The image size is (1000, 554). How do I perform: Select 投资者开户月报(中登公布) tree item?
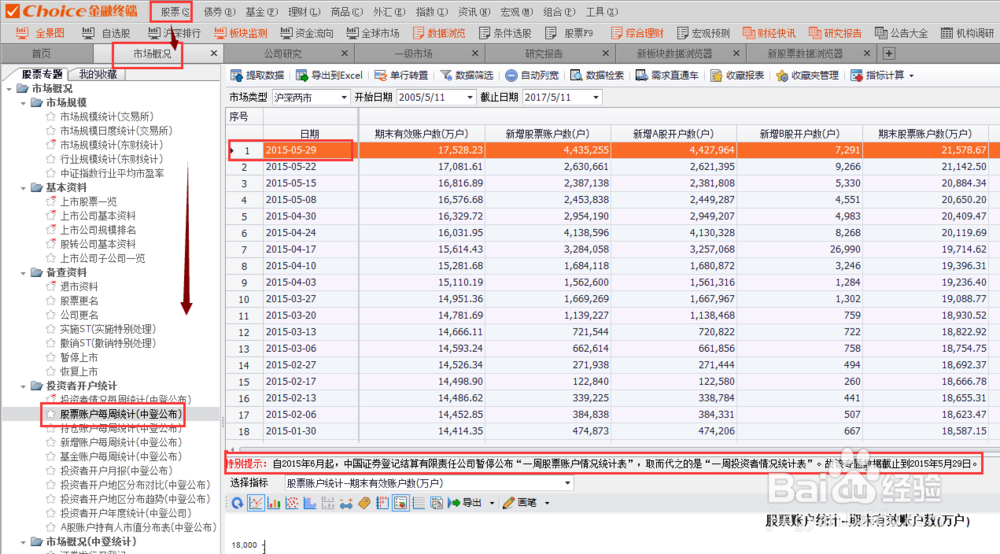coord(116,470)
